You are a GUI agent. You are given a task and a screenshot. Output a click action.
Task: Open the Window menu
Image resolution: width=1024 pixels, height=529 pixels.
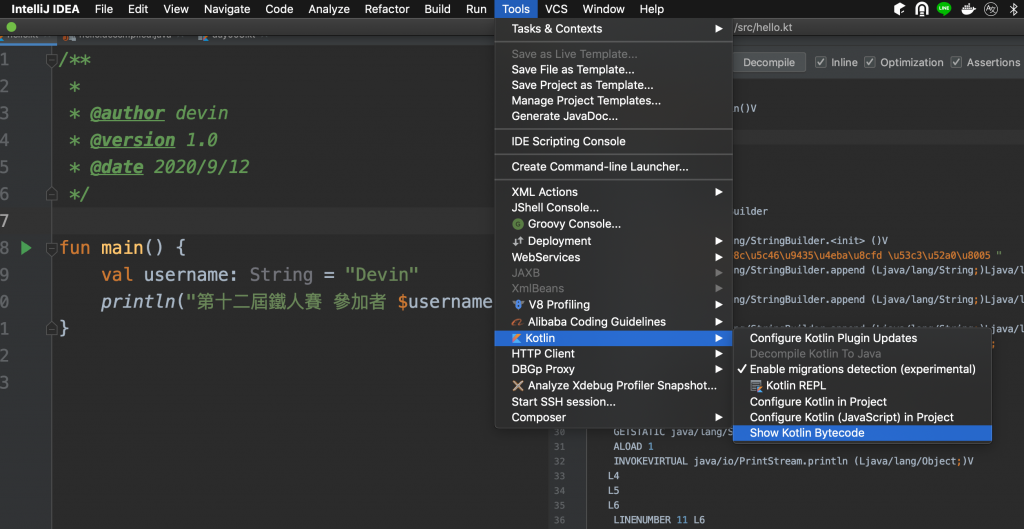pos(604,9)
